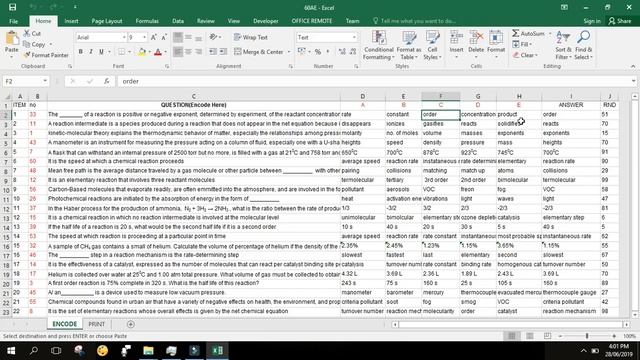
Task: Click the Share button
Action: coord(620,21)
